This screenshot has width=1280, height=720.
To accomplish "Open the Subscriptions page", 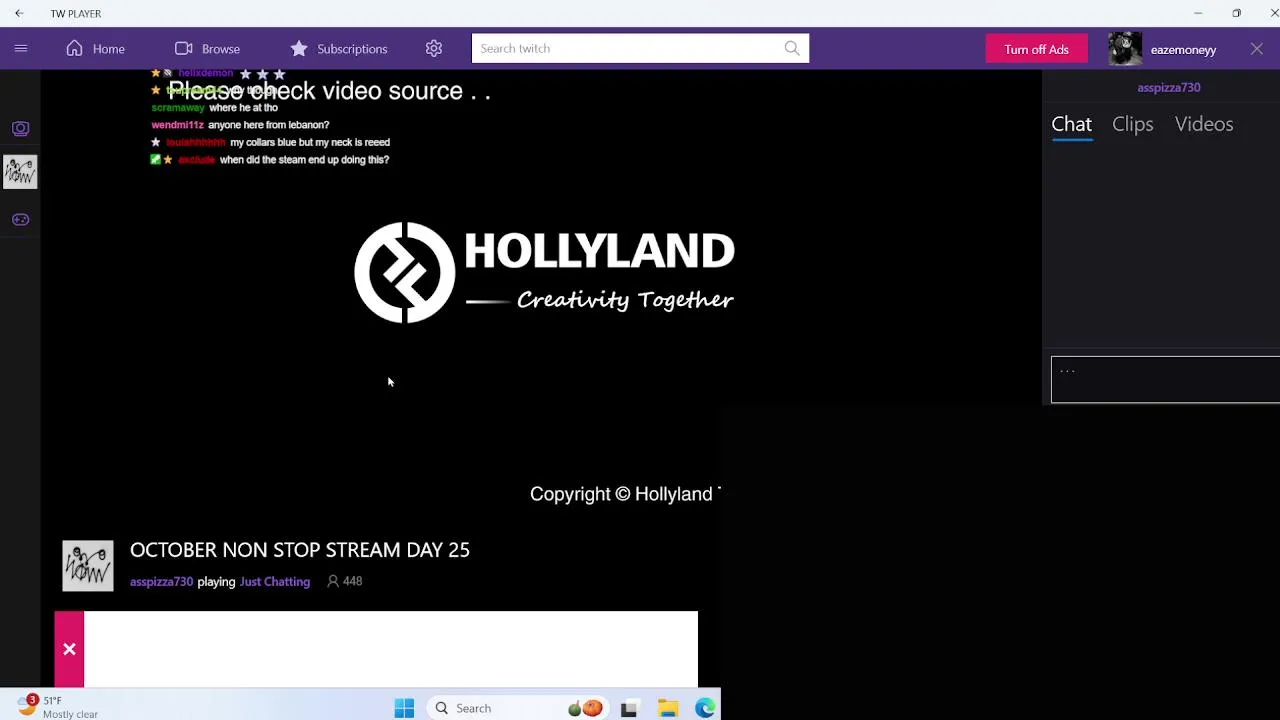I will click(338, 48).
